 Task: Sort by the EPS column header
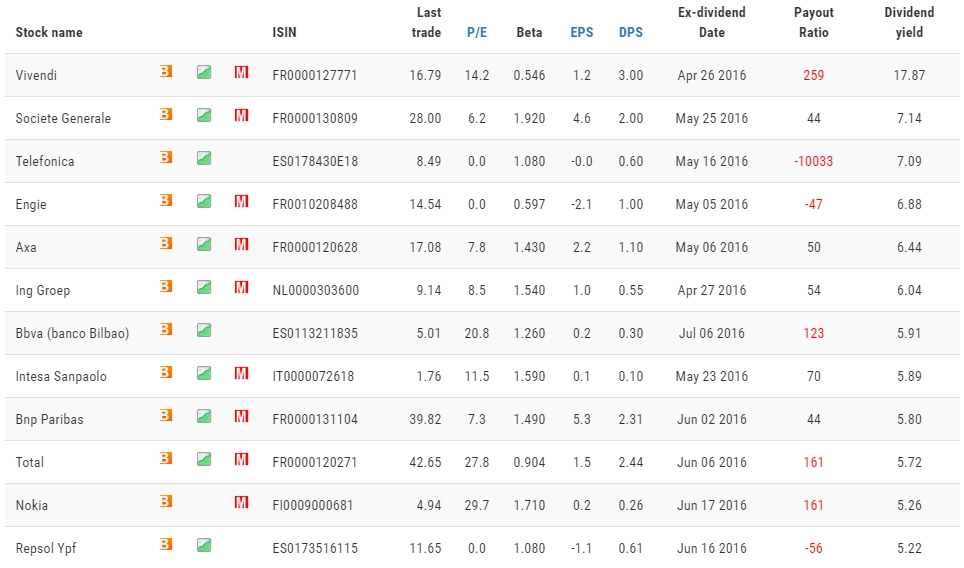coord(582,33)
